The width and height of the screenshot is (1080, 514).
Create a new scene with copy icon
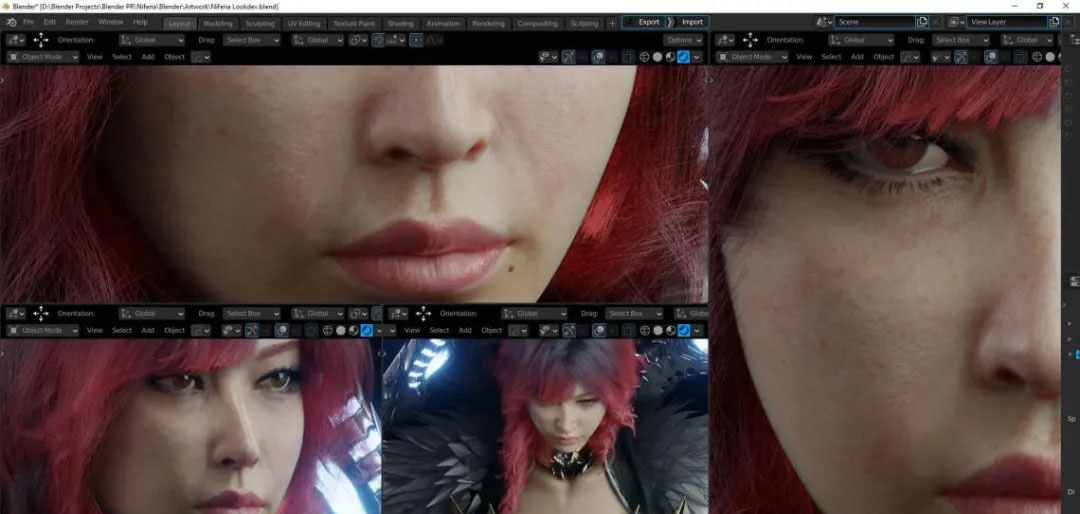(922, 22)
